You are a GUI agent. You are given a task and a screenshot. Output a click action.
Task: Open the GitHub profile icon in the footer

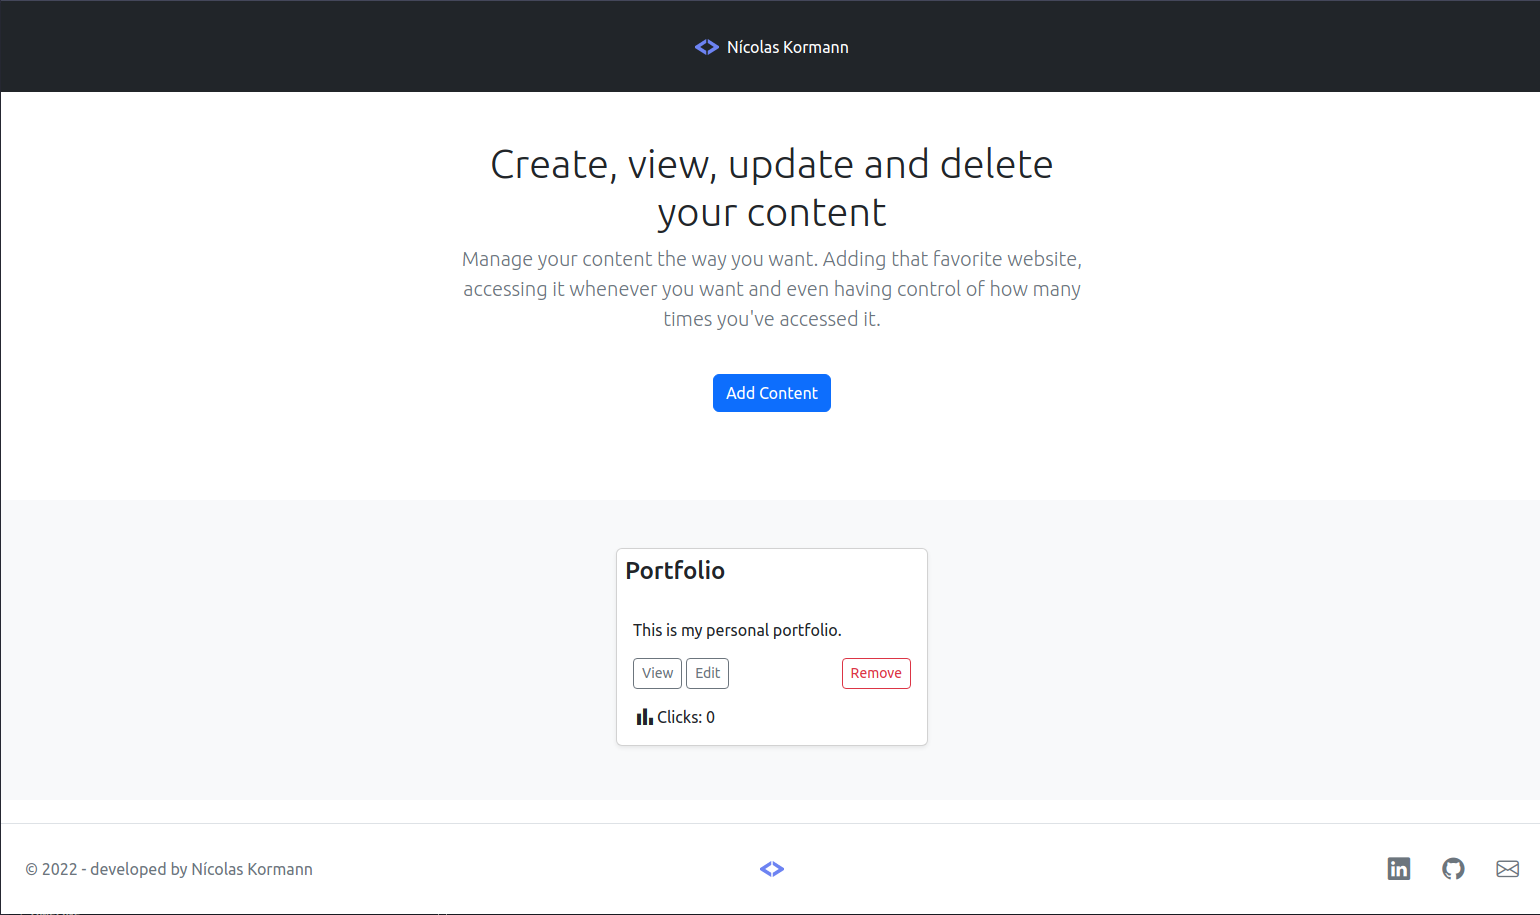coord(1454,869)
